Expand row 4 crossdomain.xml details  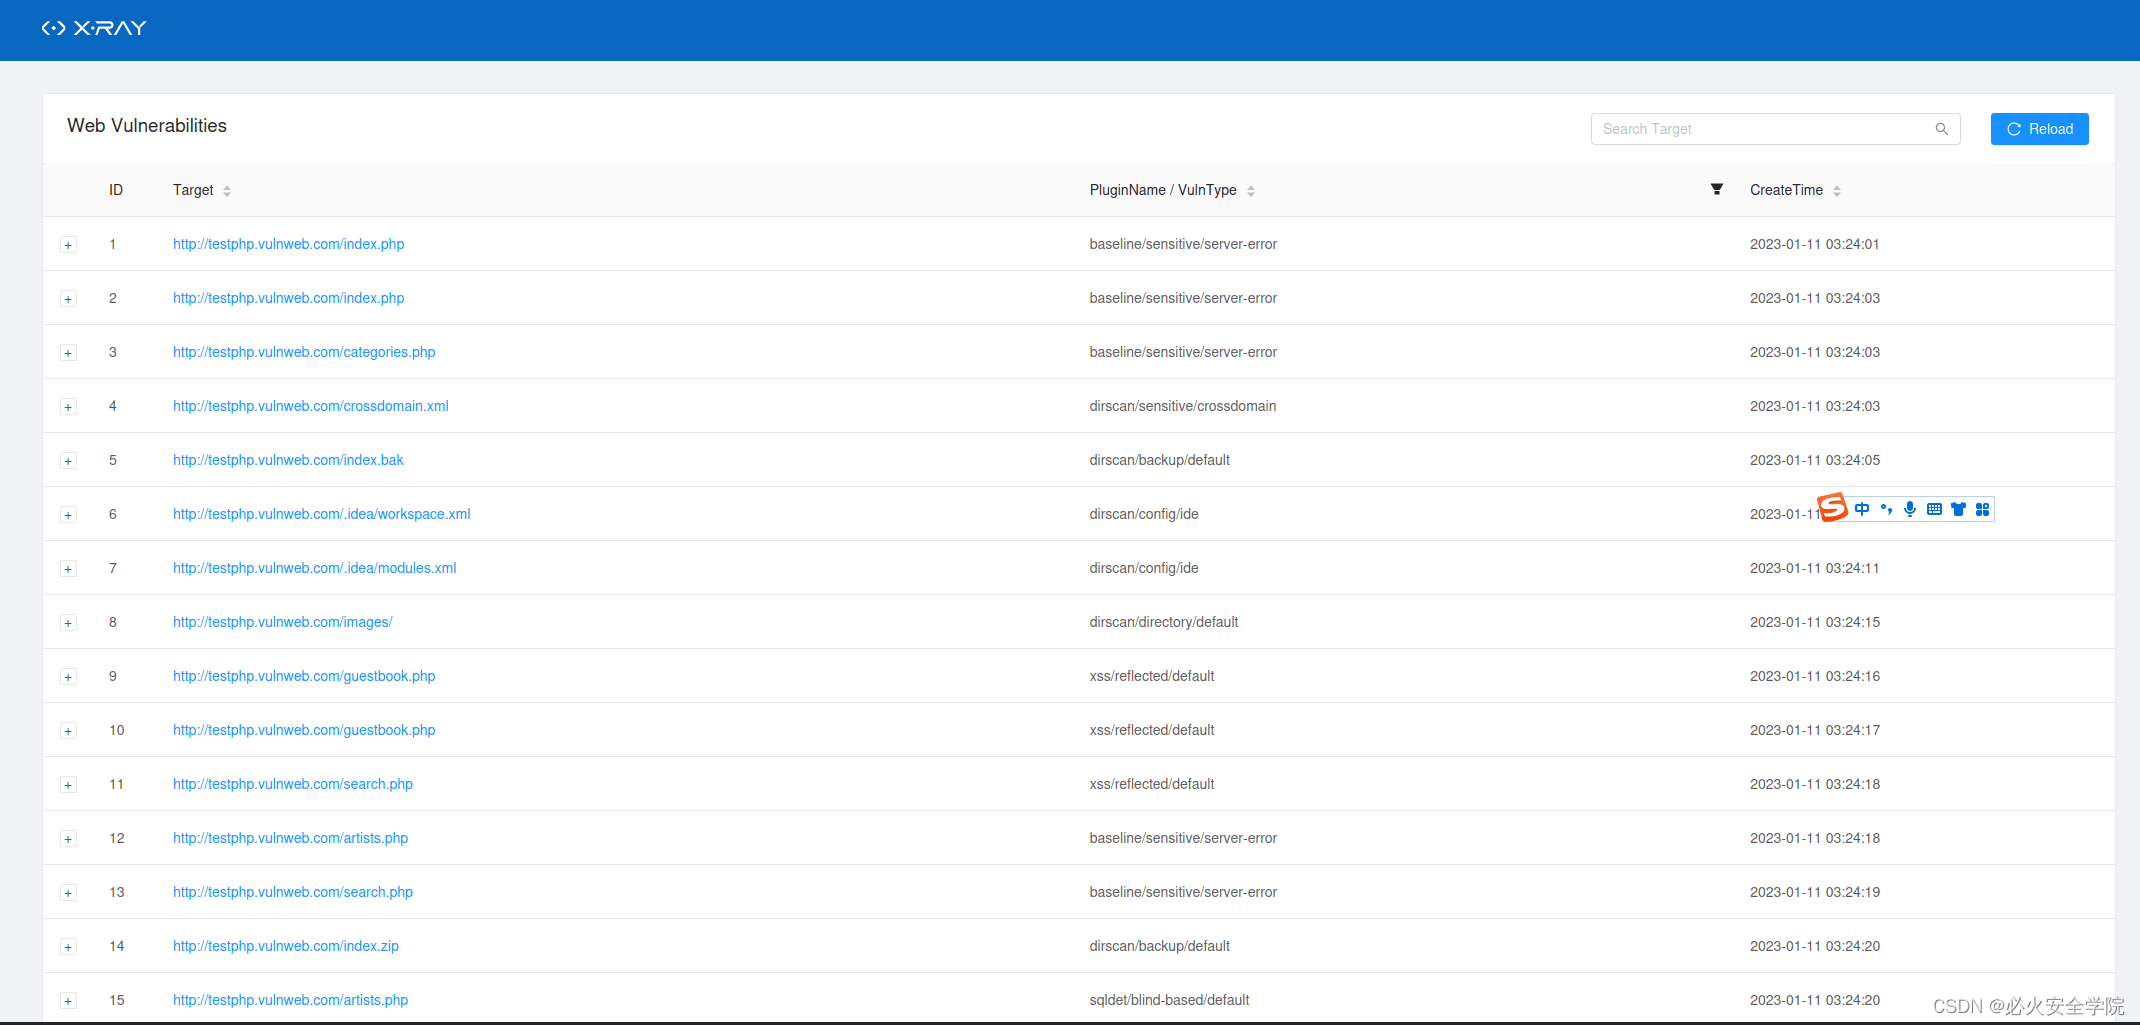[x=68, y=407]
